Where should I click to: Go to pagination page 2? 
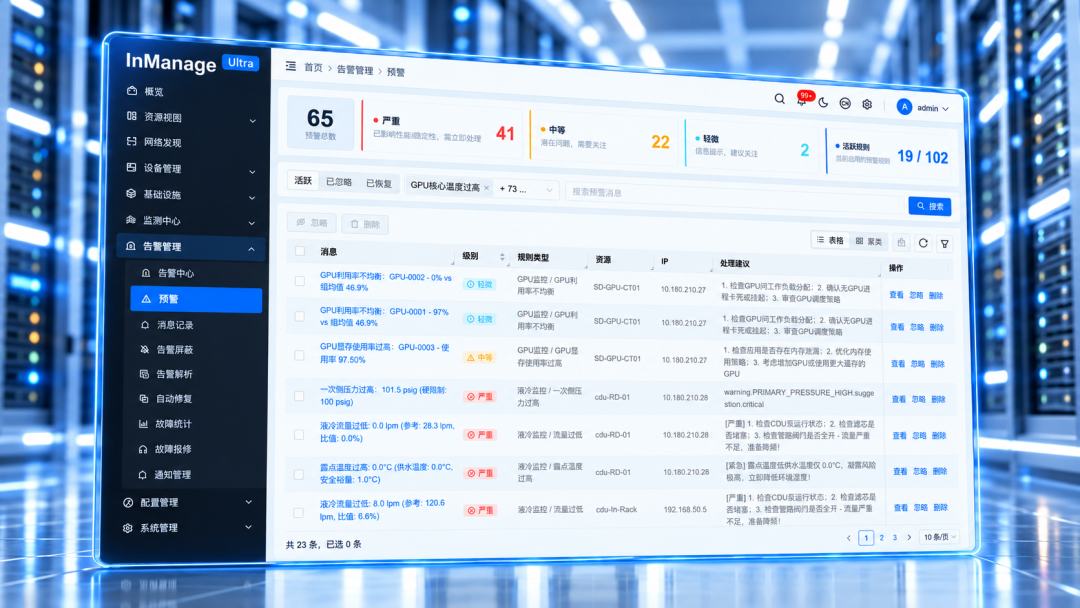(x=882, y=538)
